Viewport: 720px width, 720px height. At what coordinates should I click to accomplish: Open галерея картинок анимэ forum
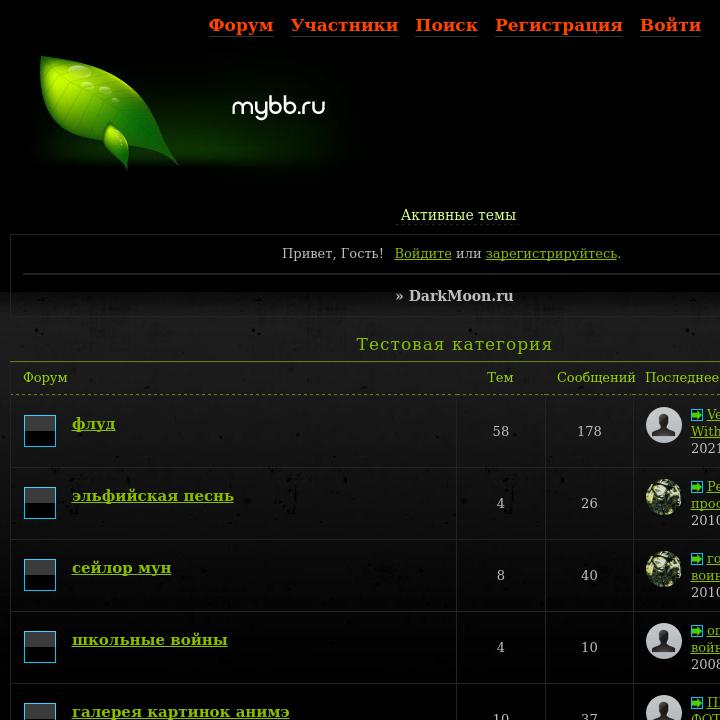pos(180,712)
